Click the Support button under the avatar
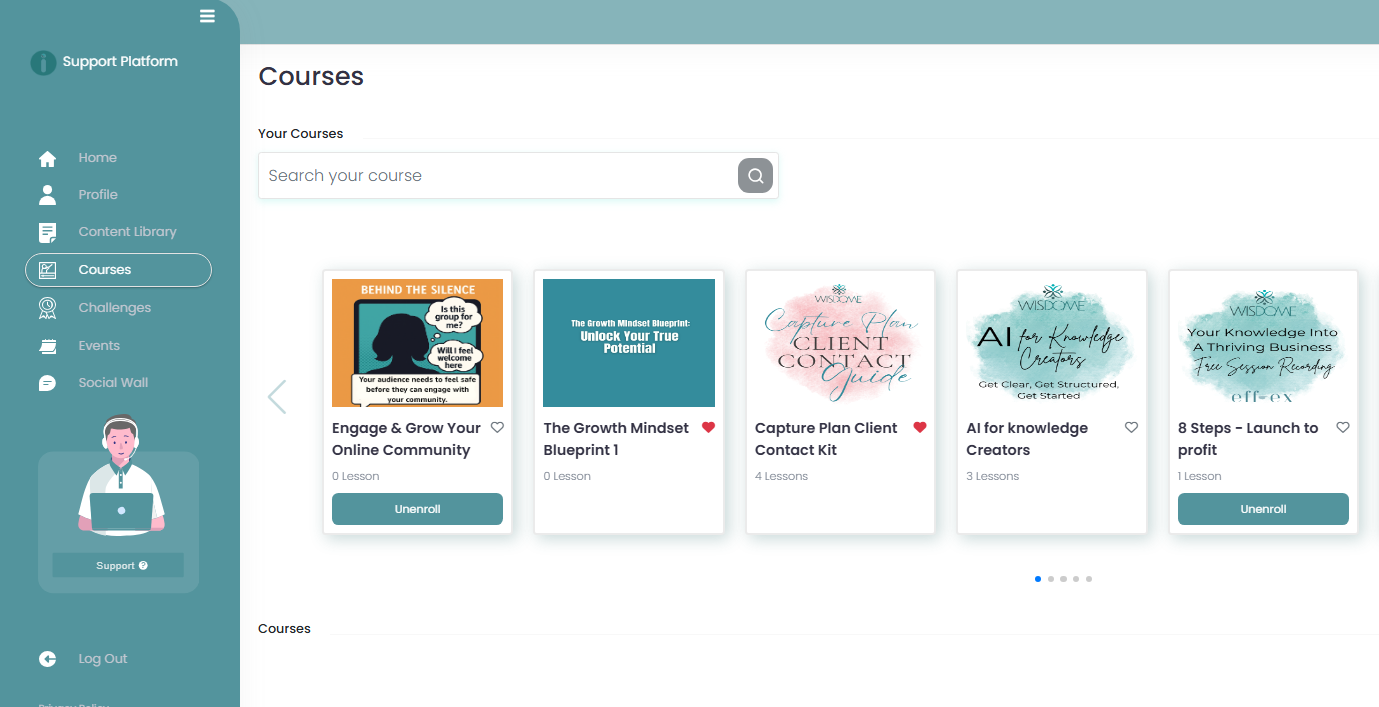Viewport: 1379px width, 707px height. pos(118,565)
